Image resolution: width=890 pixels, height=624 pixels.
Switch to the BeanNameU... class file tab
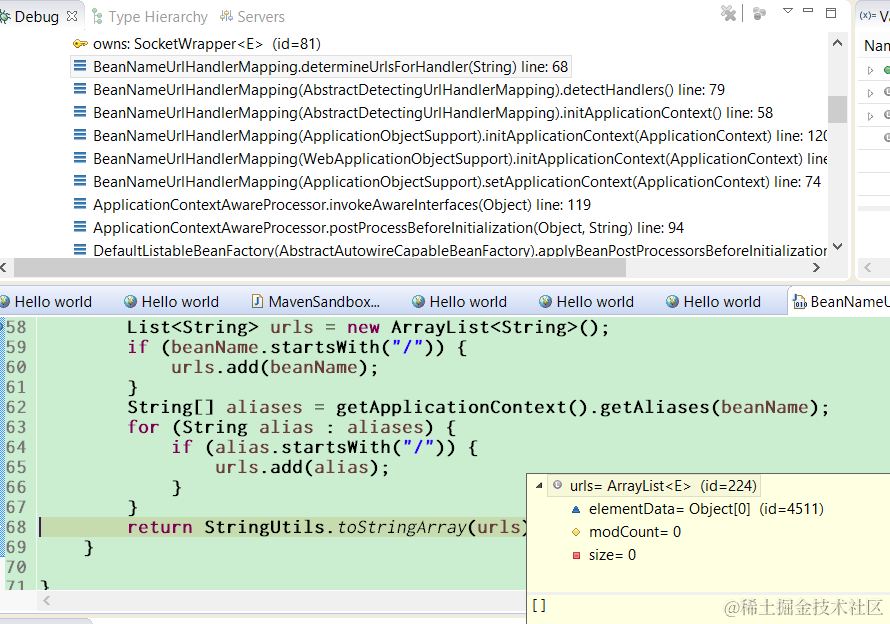click(x=841, y=301)
